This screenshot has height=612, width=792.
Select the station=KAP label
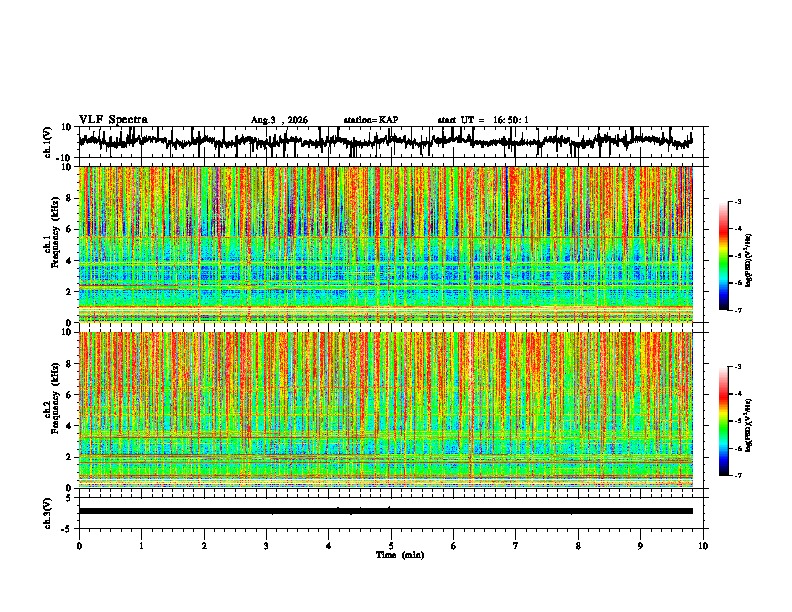[371, 120]
